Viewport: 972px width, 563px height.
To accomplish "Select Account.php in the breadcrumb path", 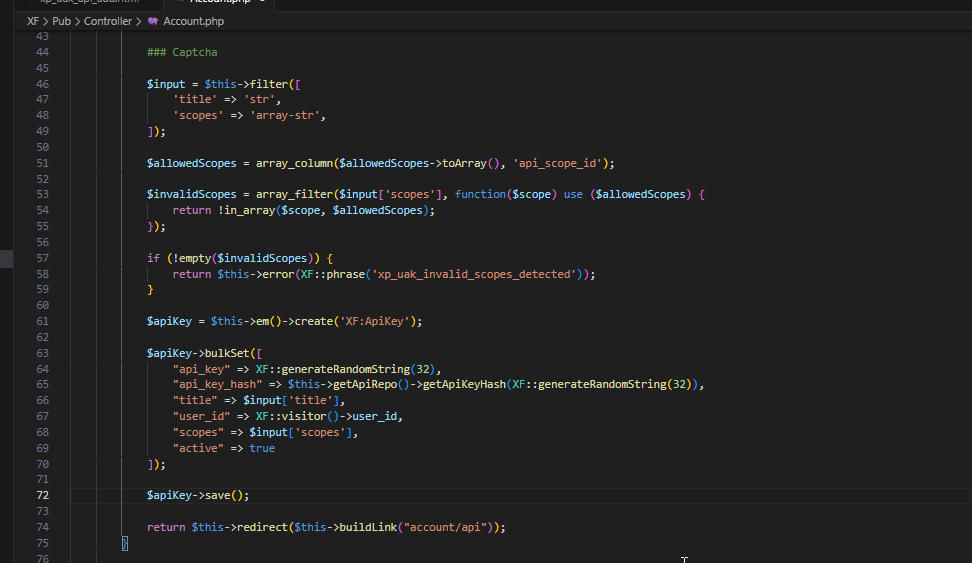I will click(x=193, y=21).
